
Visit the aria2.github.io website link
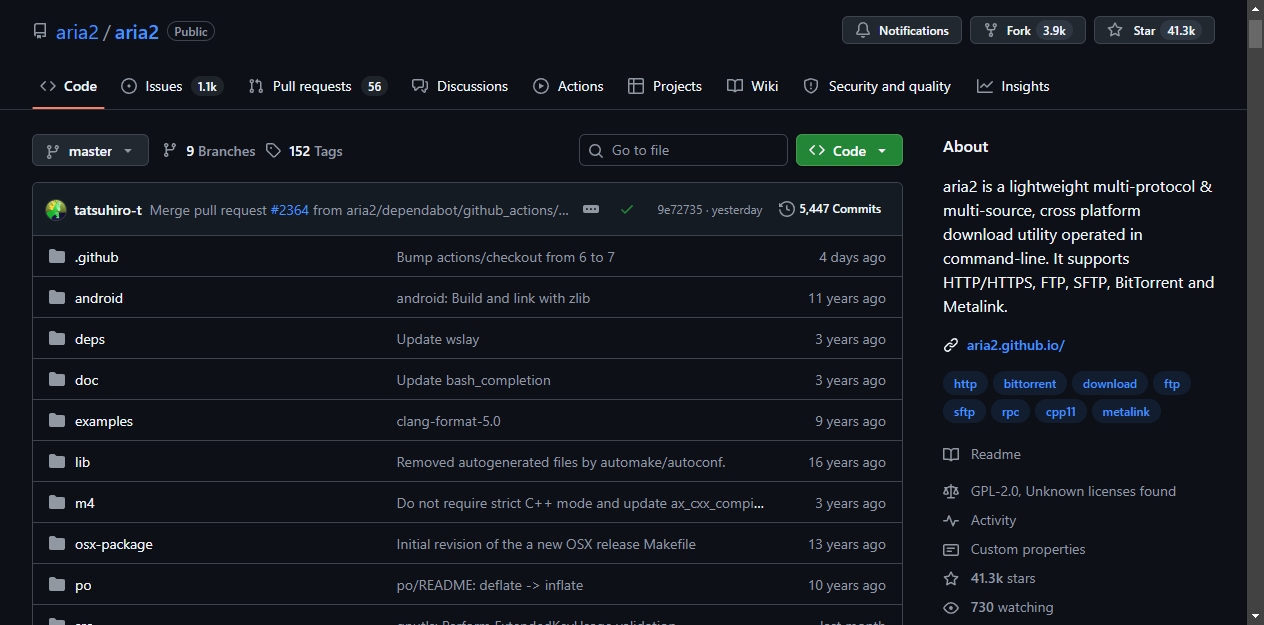(x=1015, y=345)
